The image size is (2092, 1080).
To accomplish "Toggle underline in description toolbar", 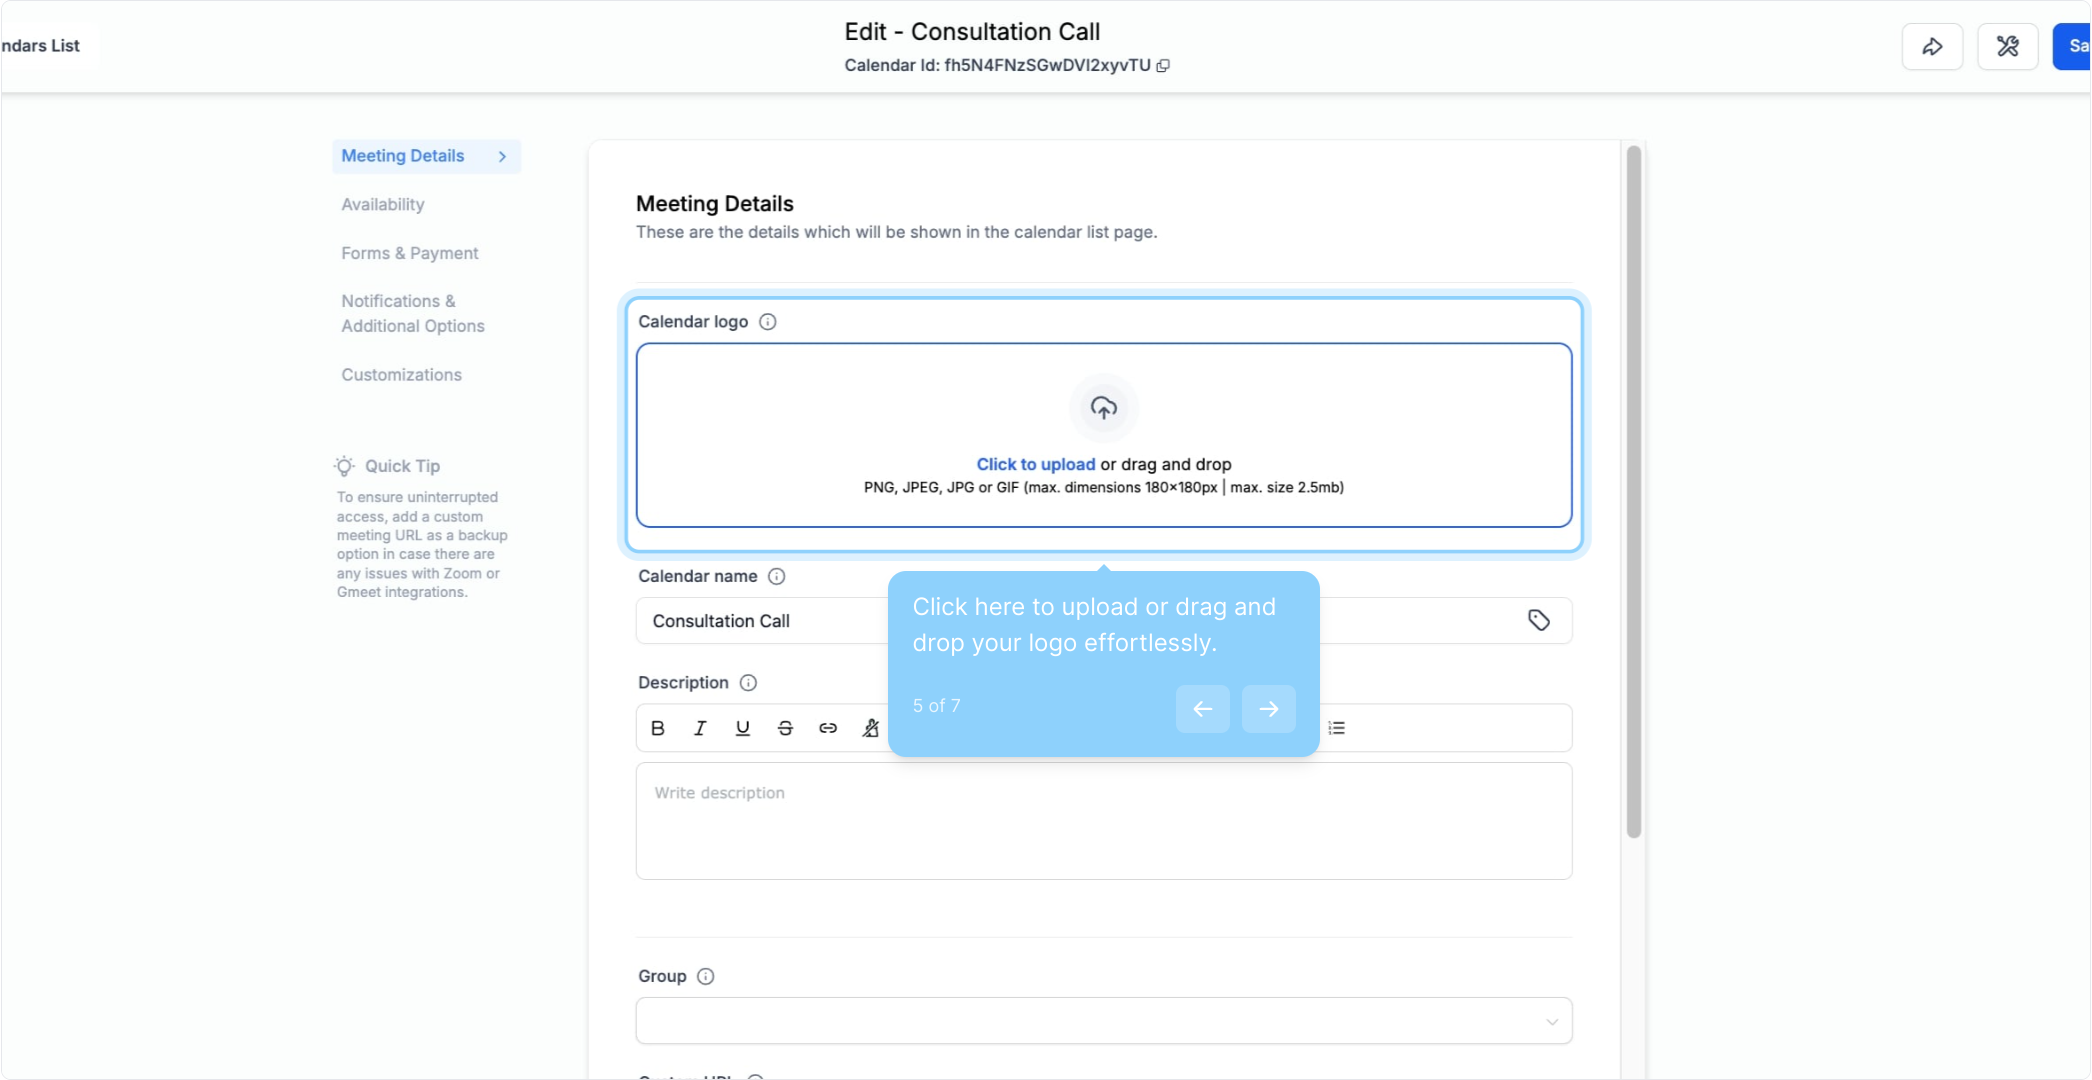I will (742, 728).
